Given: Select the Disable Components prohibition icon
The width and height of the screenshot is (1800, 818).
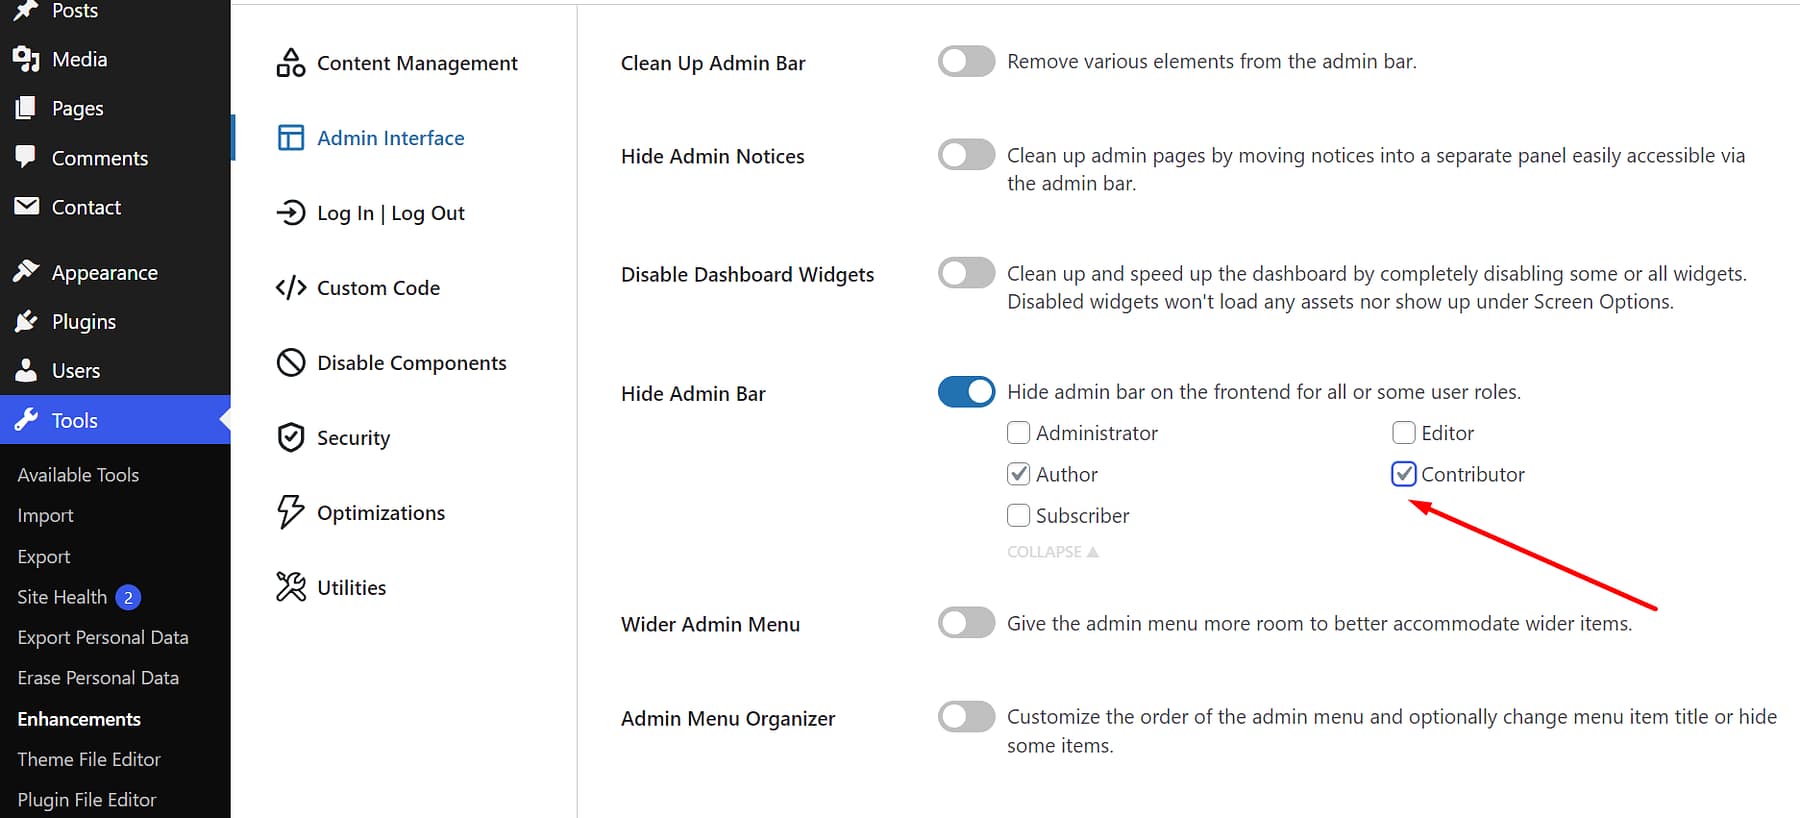Looking at the screenshot, I should point(290,362).
